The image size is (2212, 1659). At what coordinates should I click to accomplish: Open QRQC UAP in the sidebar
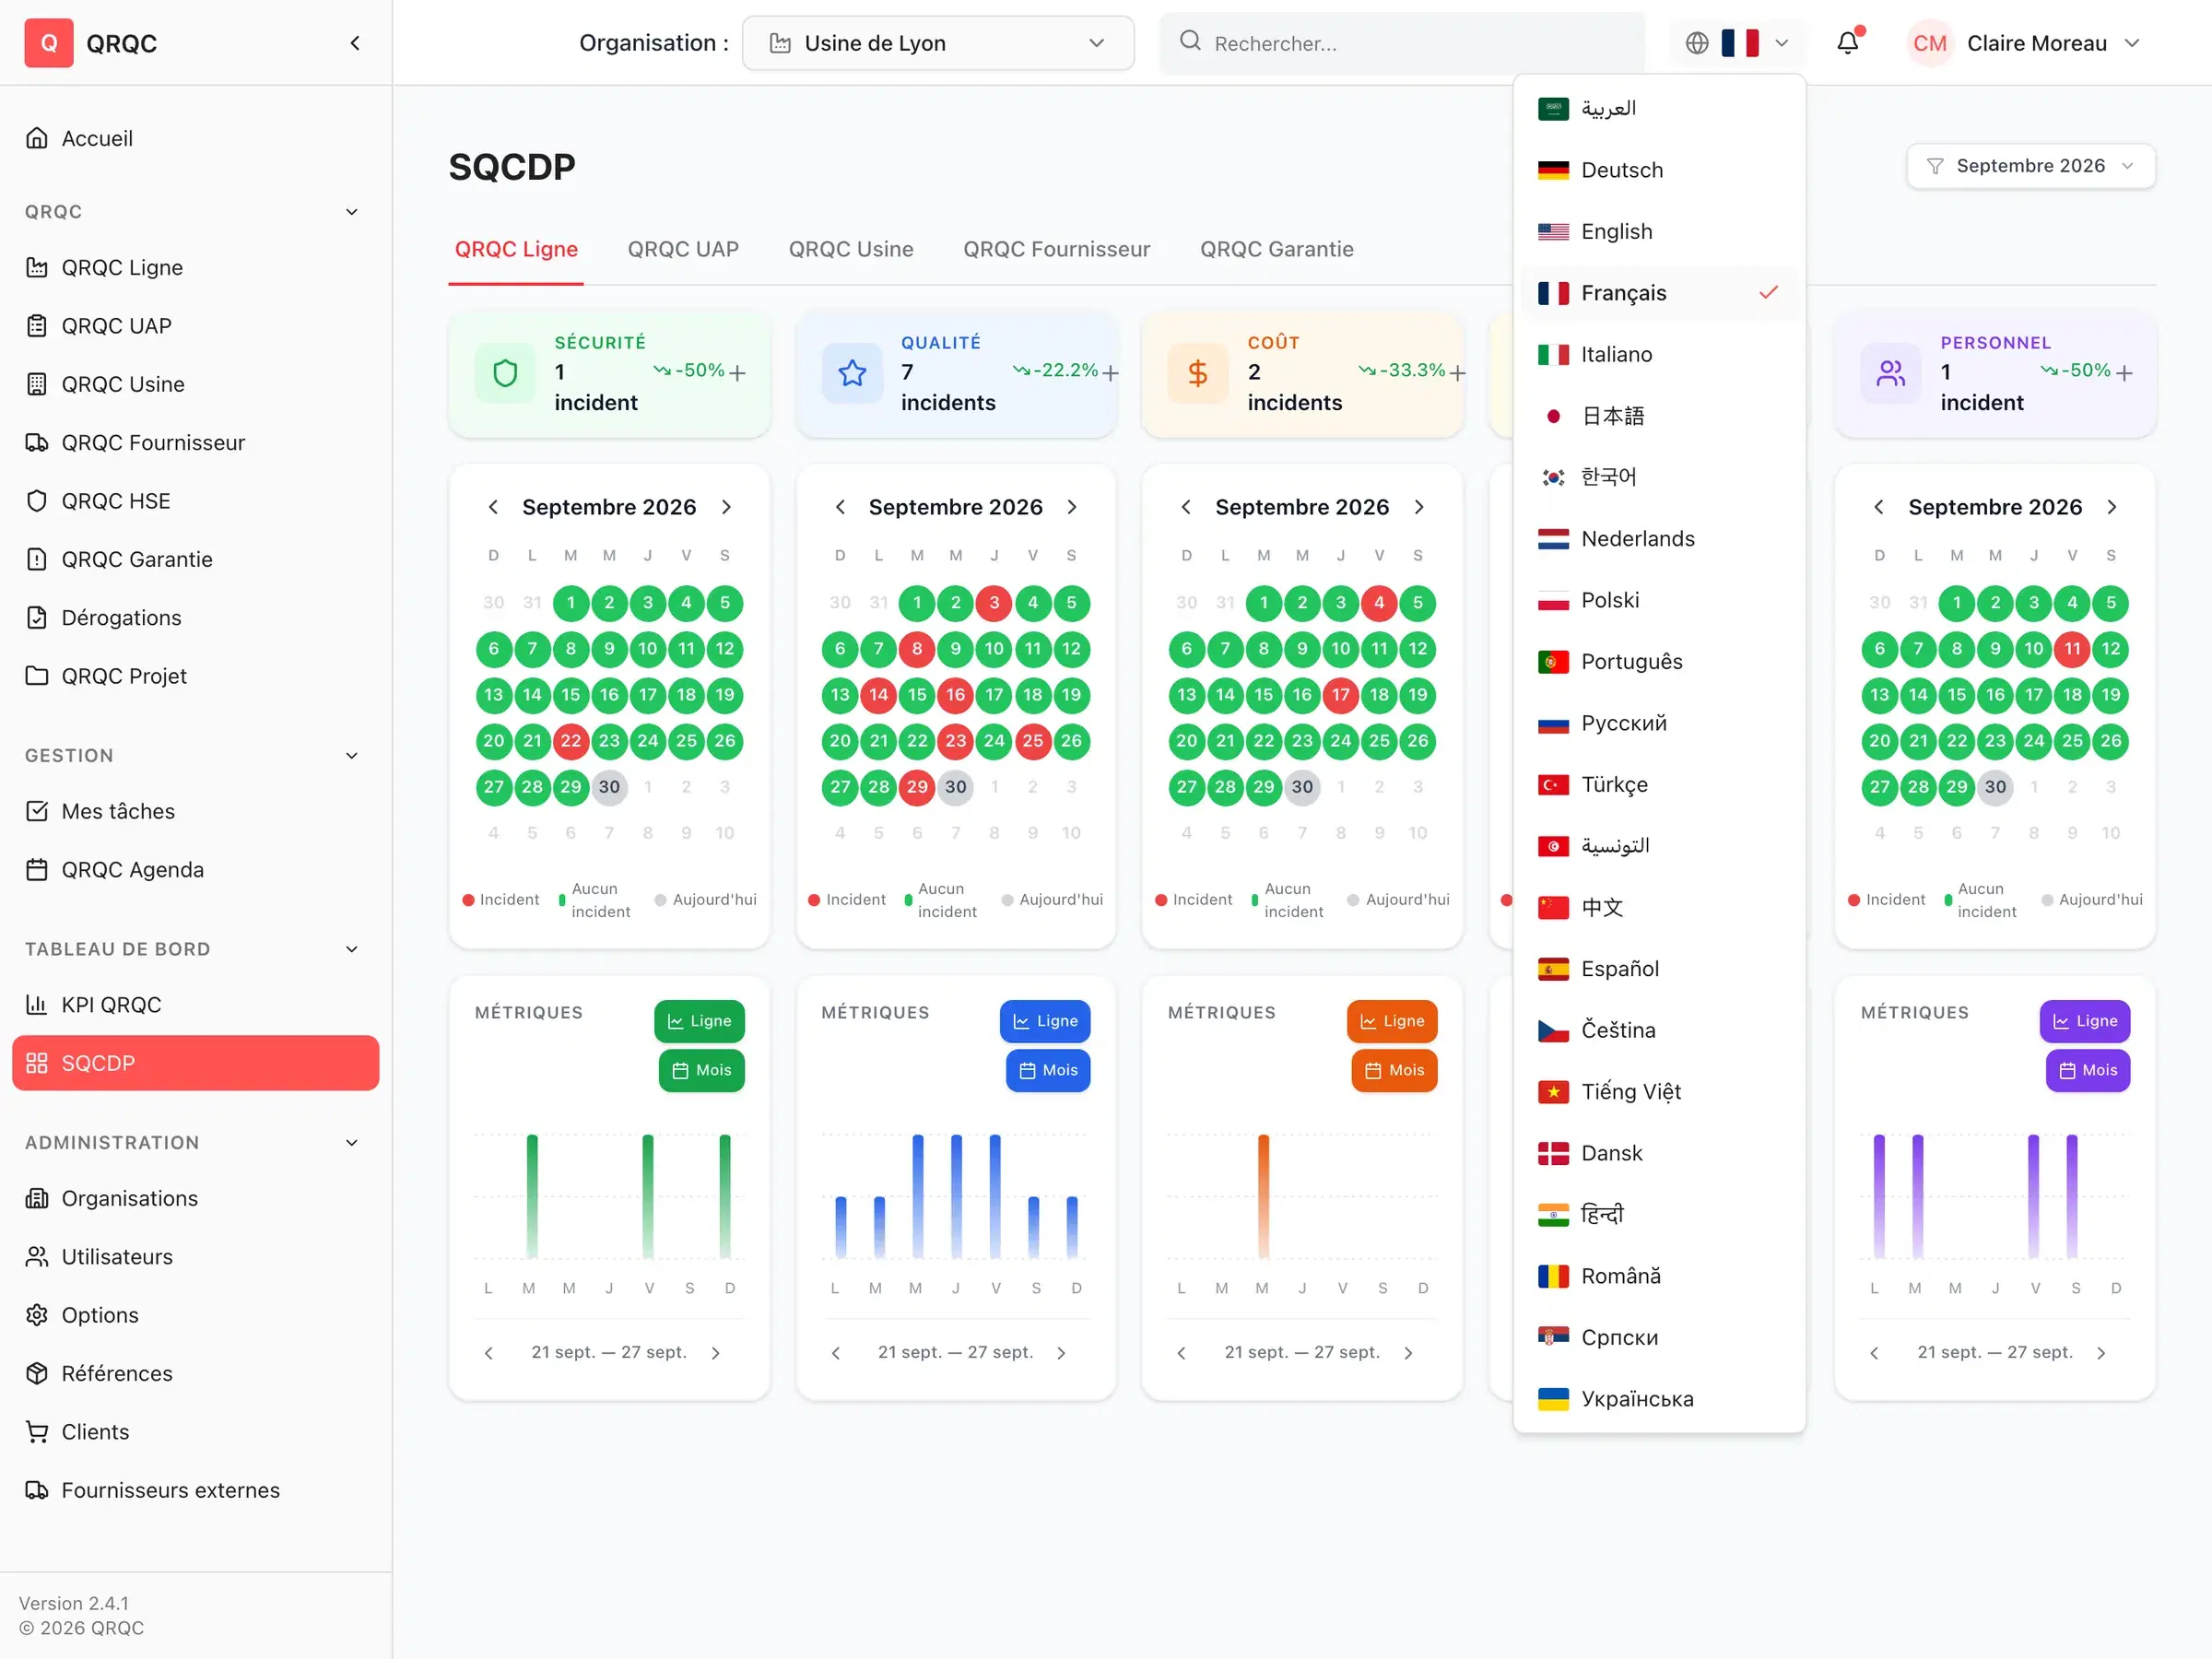(x=196, y=326)
